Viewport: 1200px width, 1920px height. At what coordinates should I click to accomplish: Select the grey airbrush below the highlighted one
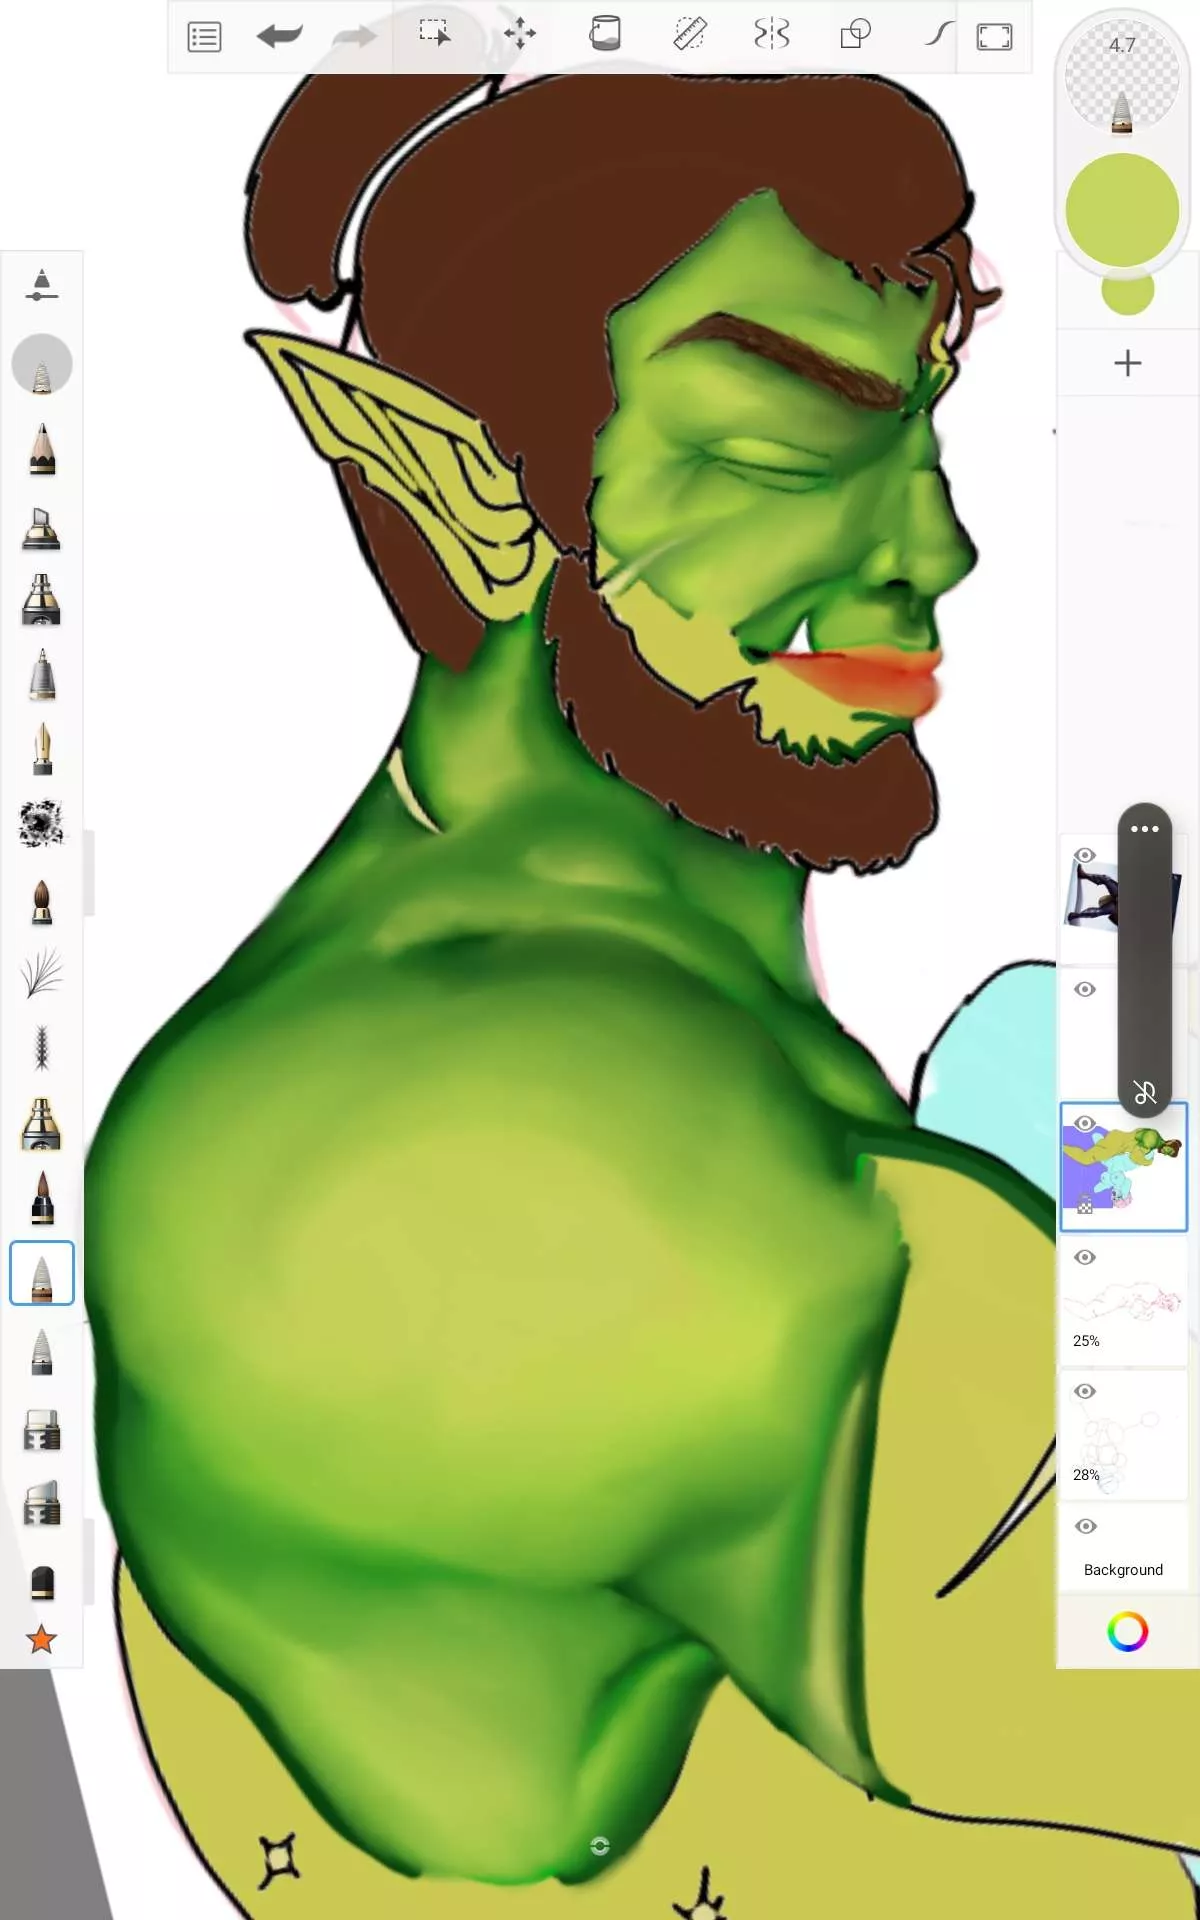42,1352
